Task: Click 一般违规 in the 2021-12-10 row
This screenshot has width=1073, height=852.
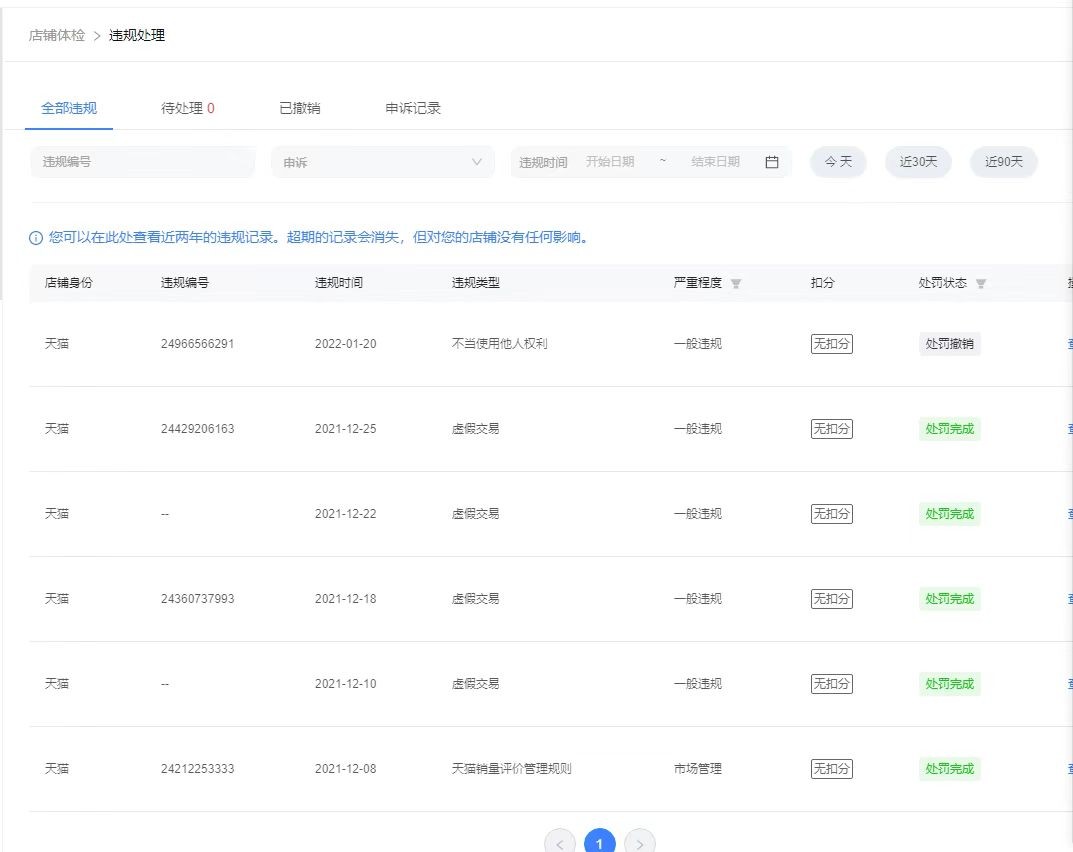Action: (698, 684)
